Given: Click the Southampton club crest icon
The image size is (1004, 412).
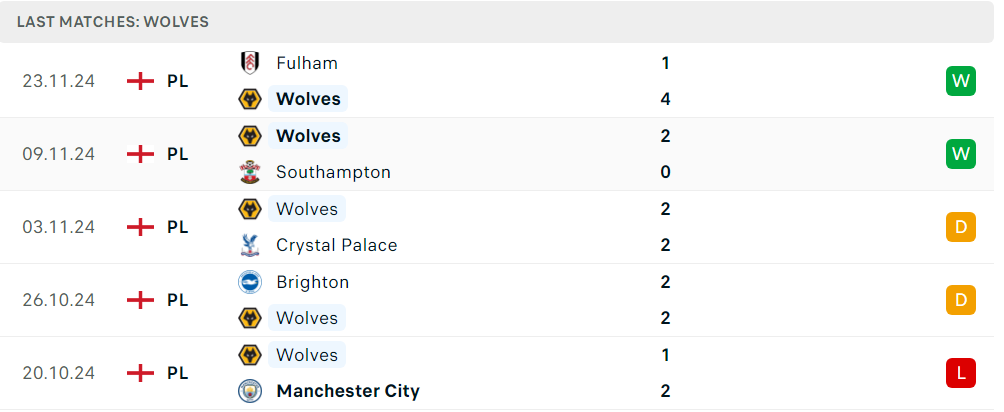Looking at the screenshot, I should pos(249,172).
